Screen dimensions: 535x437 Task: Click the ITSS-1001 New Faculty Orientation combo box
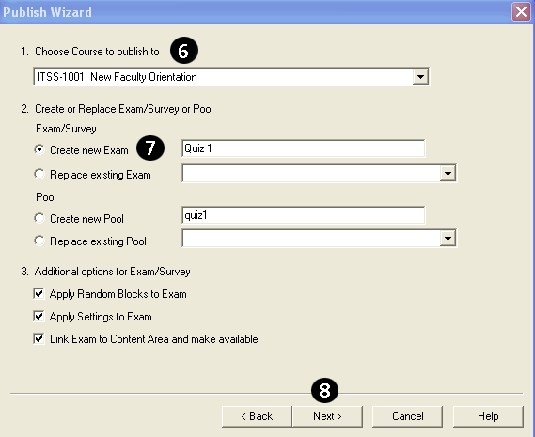[231, 77]
